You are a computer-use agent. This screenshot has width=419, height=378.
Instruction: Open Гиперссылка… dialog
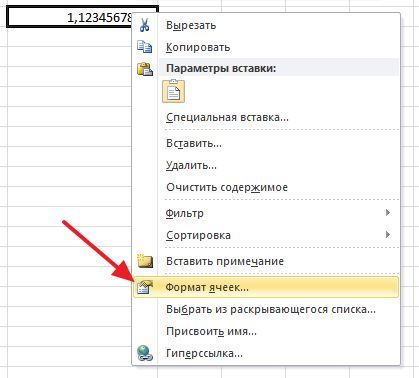(266, 353)
